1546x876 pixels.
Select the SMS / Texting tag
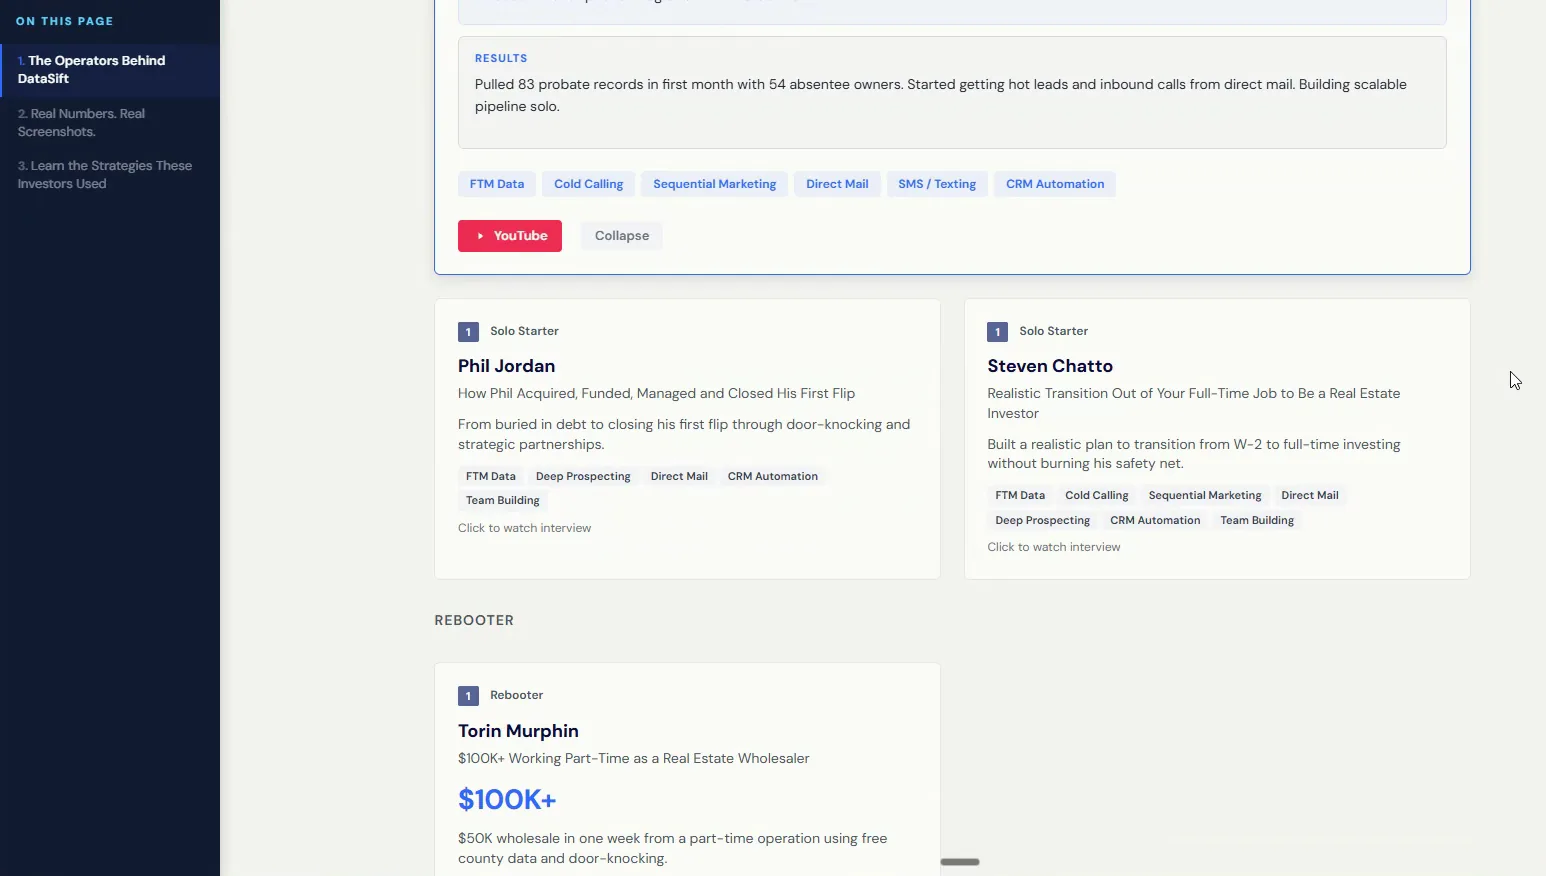click(x=937, y=184)
